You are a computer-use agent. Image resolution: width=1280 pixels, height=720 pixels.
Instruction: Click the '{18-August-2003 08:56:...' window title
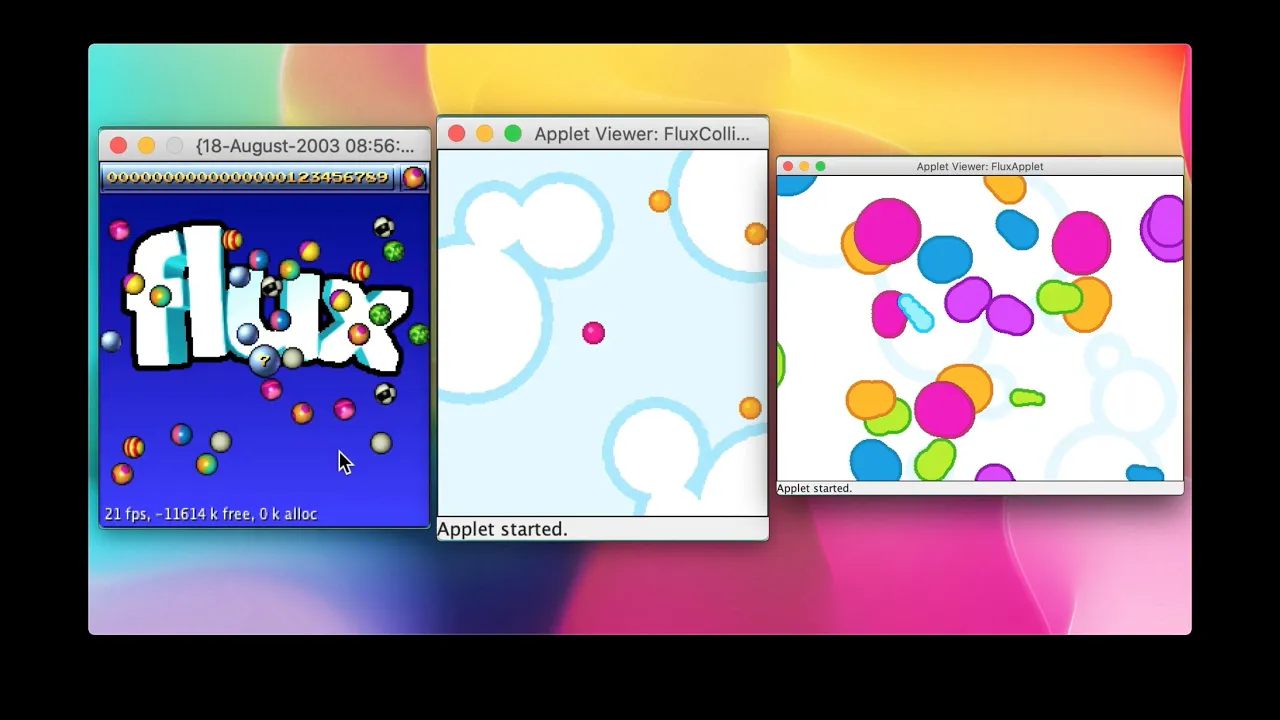point(305,146)
